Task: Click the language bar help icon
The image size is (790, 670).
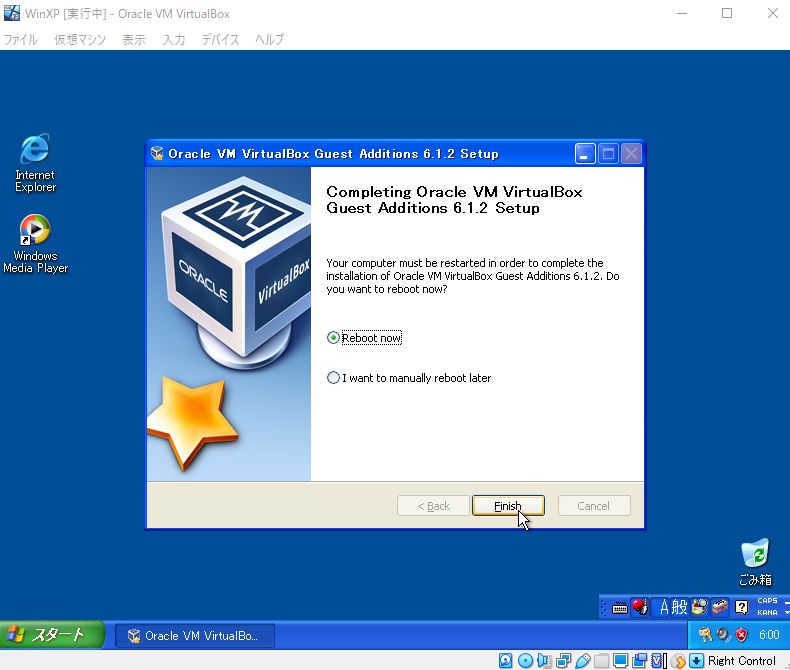Action: click(x=741, y=607)
